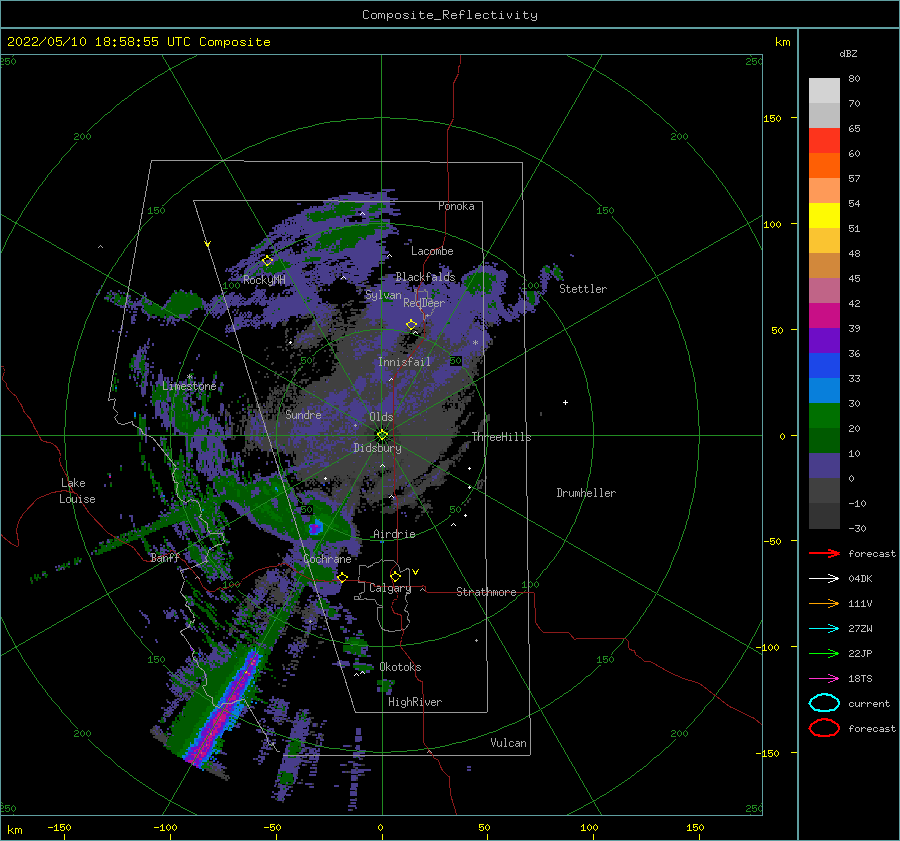The height and width of the screenshot is (841, 900).
Task: Click the Banff label on map
Action: [165, 557]
